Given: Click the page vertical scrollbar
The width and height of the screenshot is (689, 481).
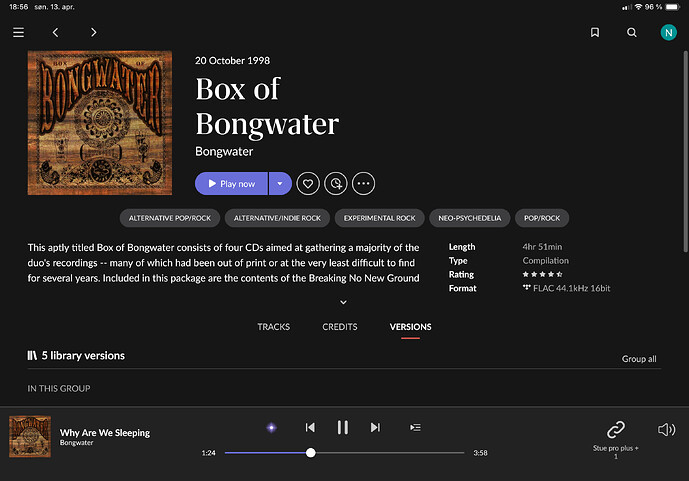Looking at the screenshot, I should [x=685, y=152].
